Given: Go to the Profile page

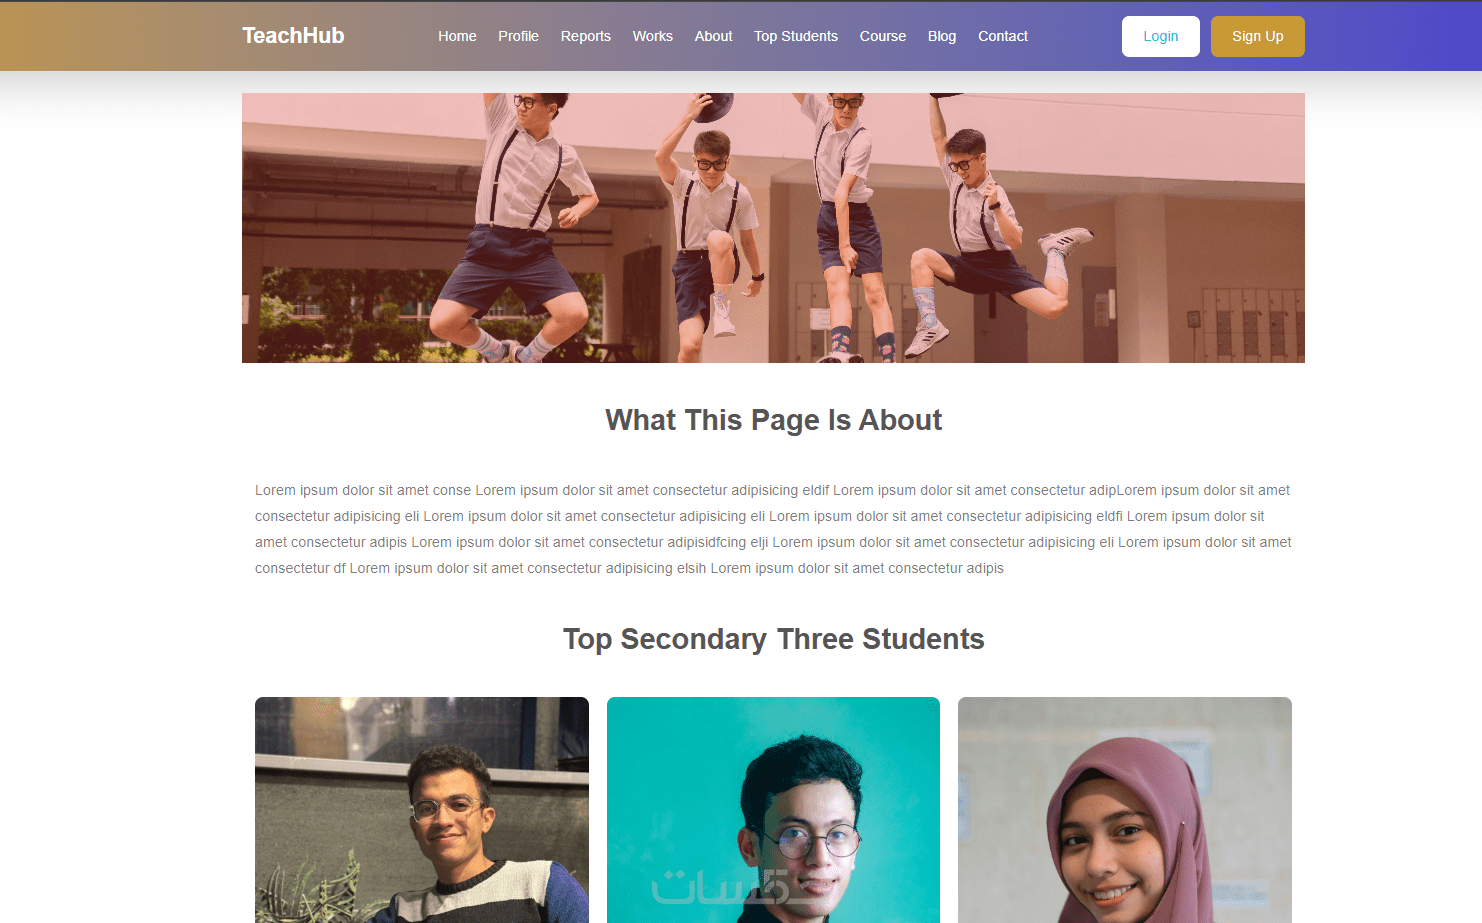Looking at the screenshot, I should (x=518, y=36).
